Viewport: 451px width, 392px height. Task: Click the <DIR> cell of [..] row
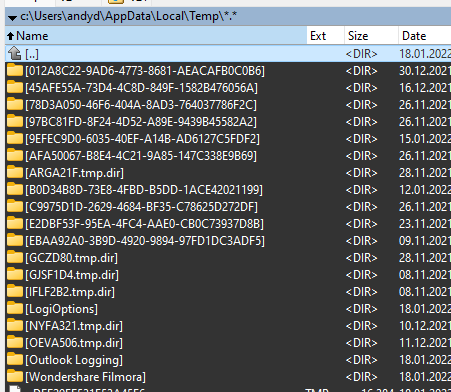(362, 54)
